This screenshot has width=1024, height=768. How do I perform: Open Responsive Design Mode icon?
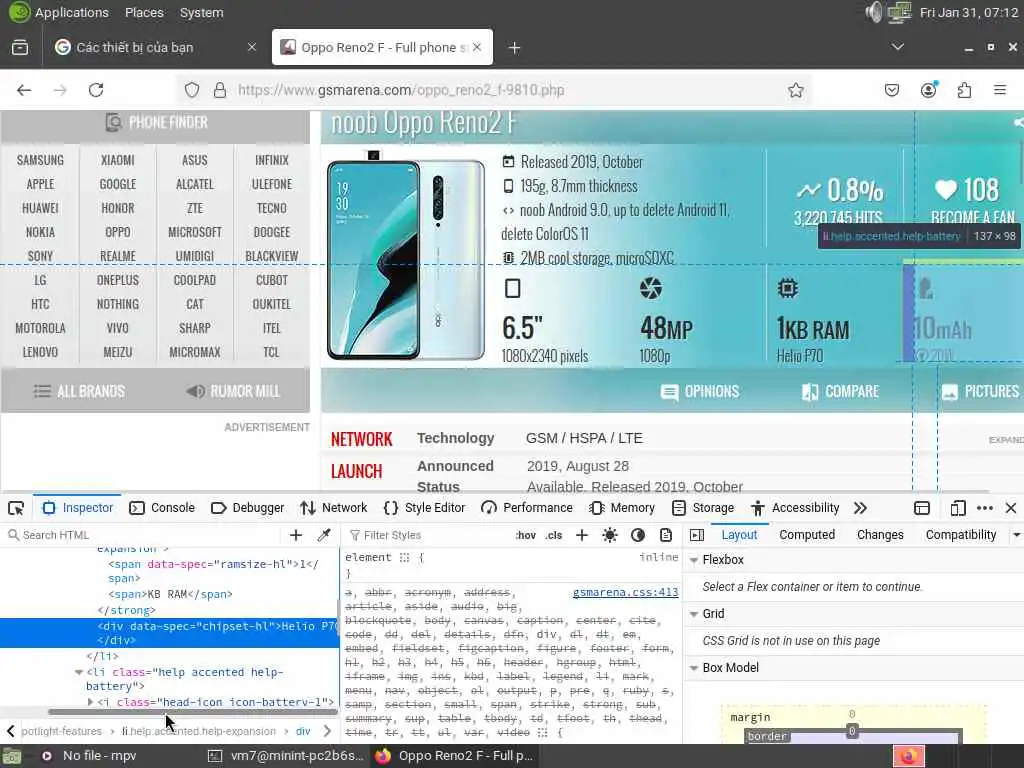click(958, 508)
